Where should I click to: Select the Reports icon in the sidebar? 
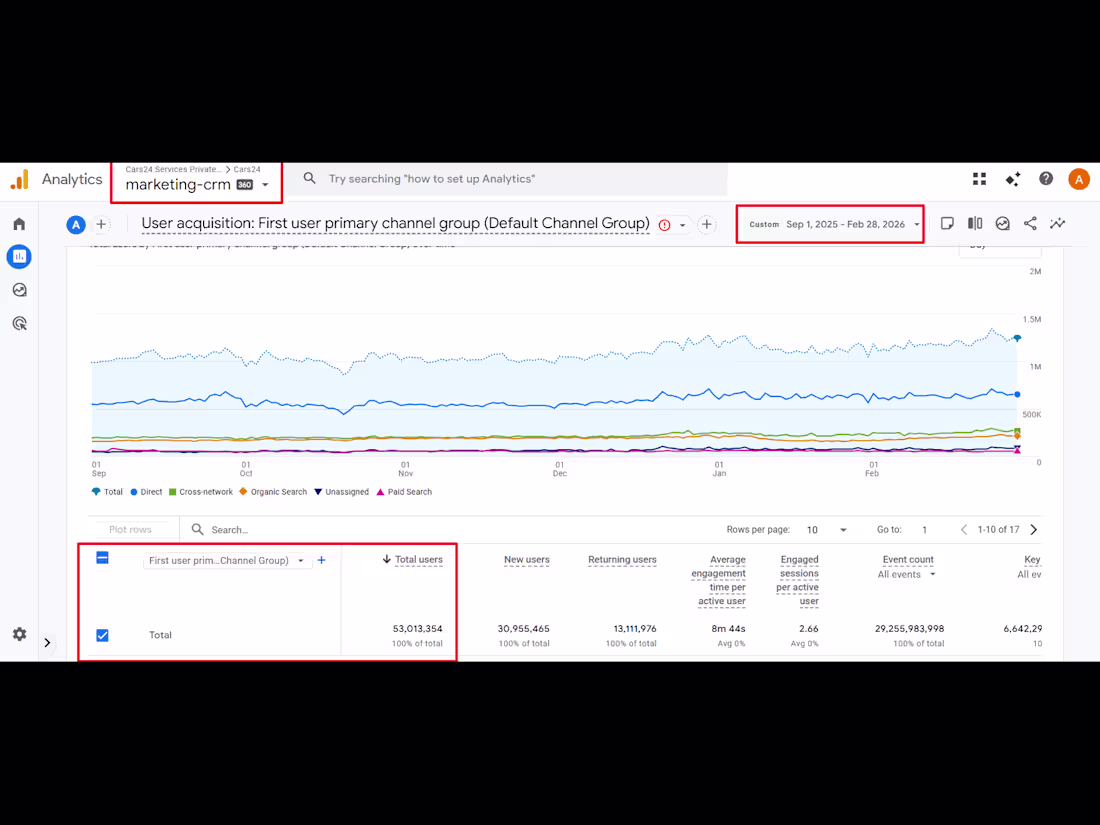[x=18, y=256]
